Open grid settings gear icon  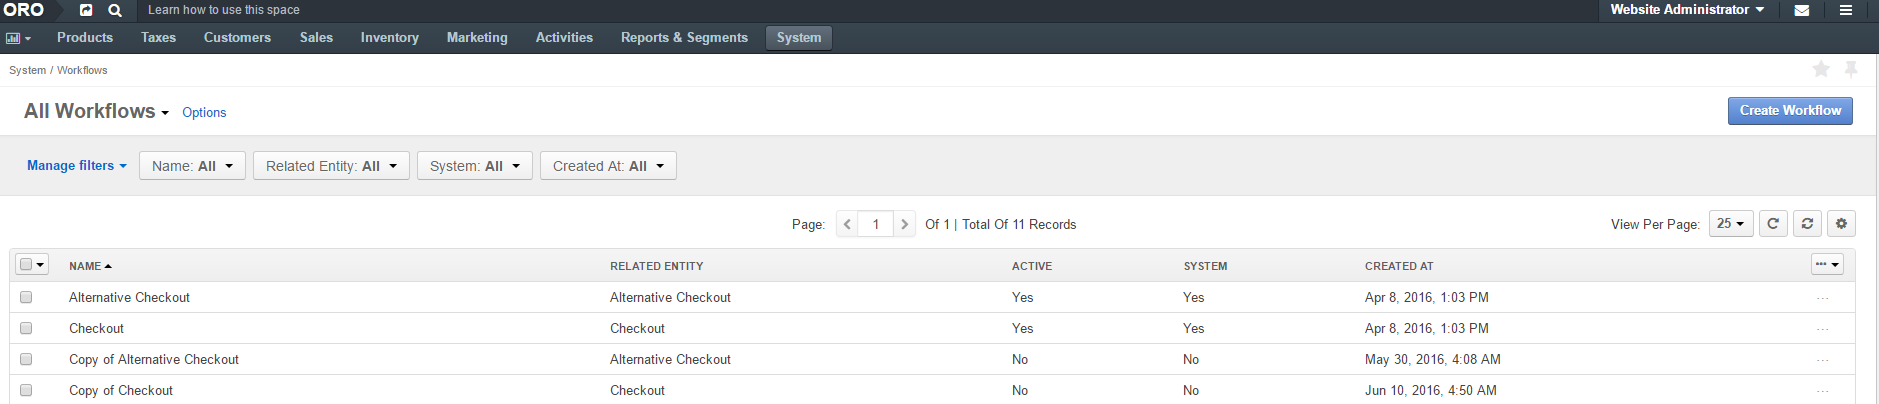[1841, 224]
